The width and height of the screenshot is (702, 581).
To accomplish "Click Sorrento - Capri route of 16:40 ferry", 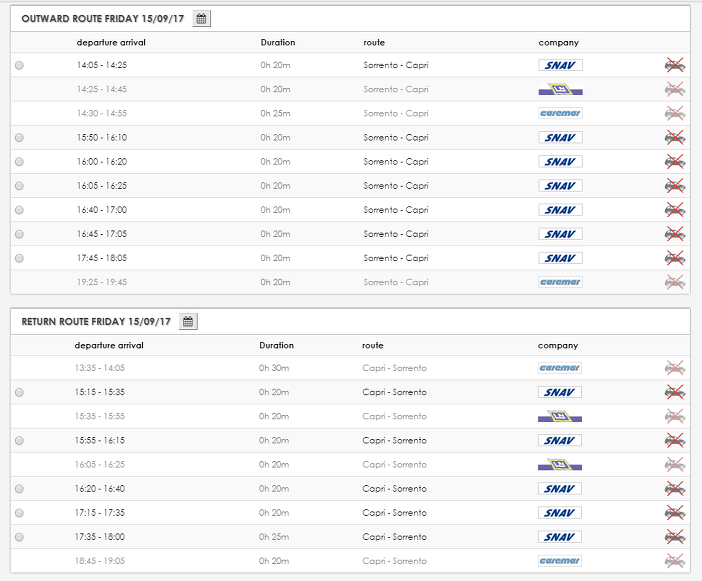I will (396, 210).
